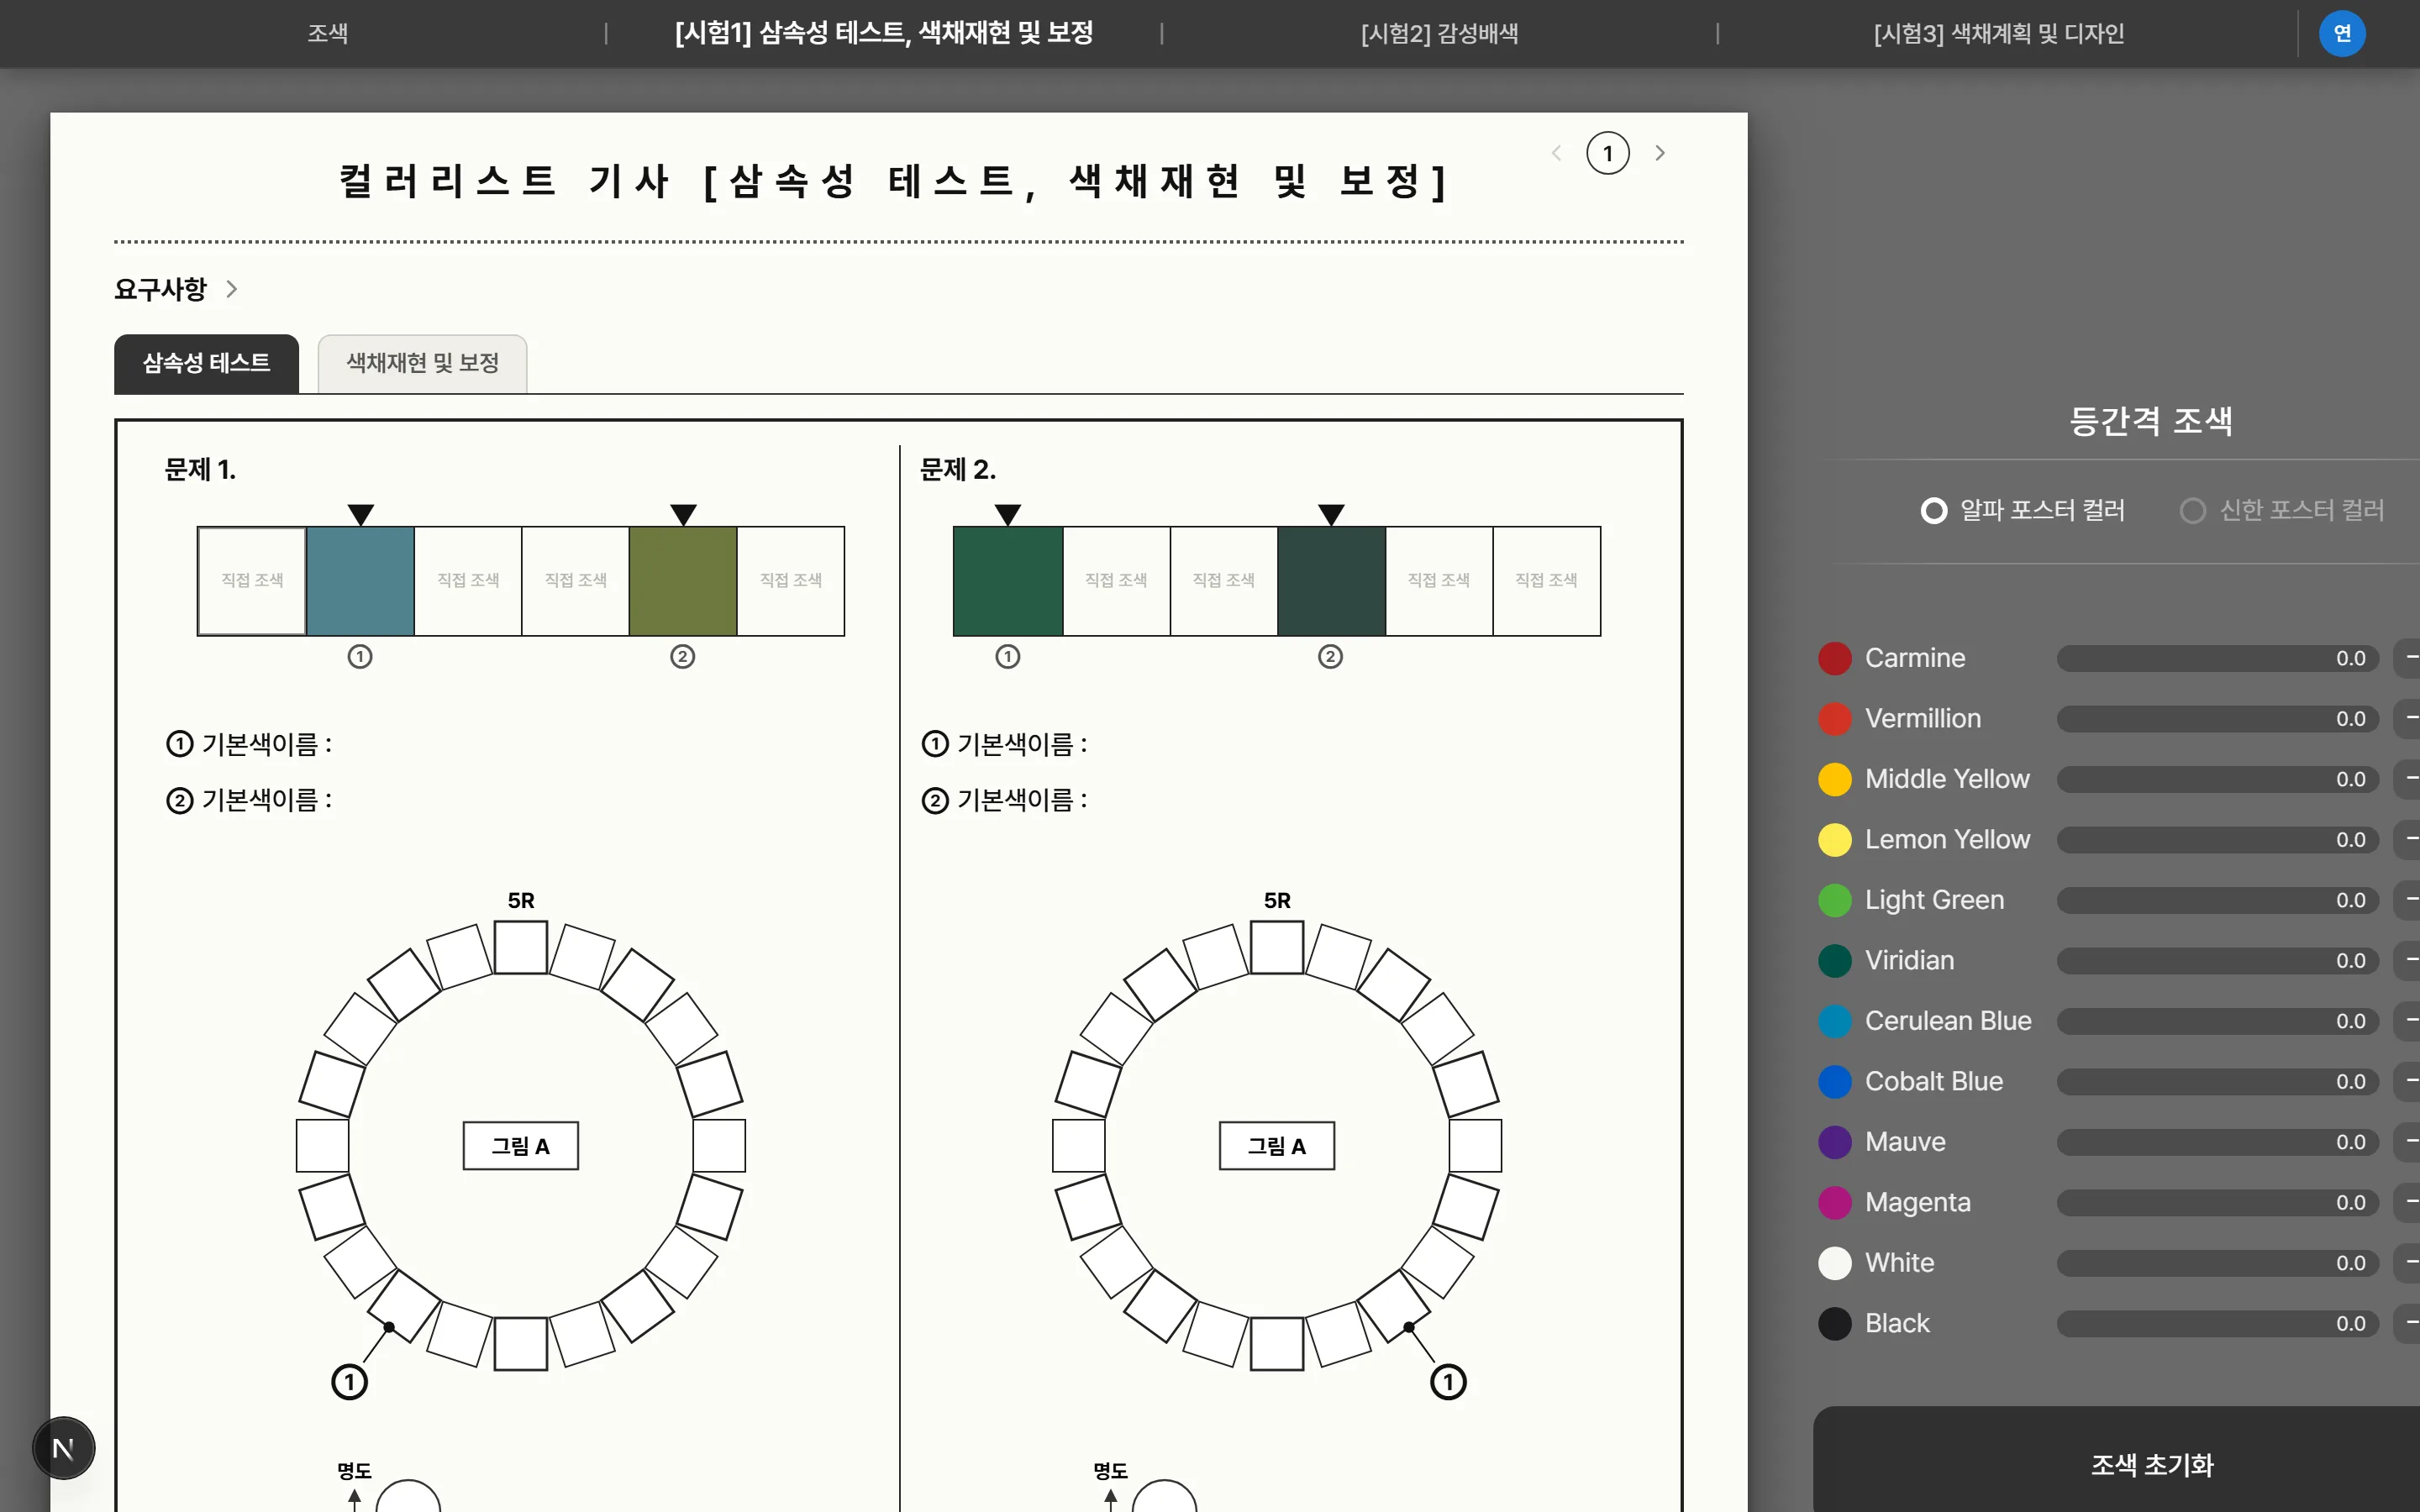Click the N logo badge at bottom left
2420x1512 pixels.
coord(64,1447)
